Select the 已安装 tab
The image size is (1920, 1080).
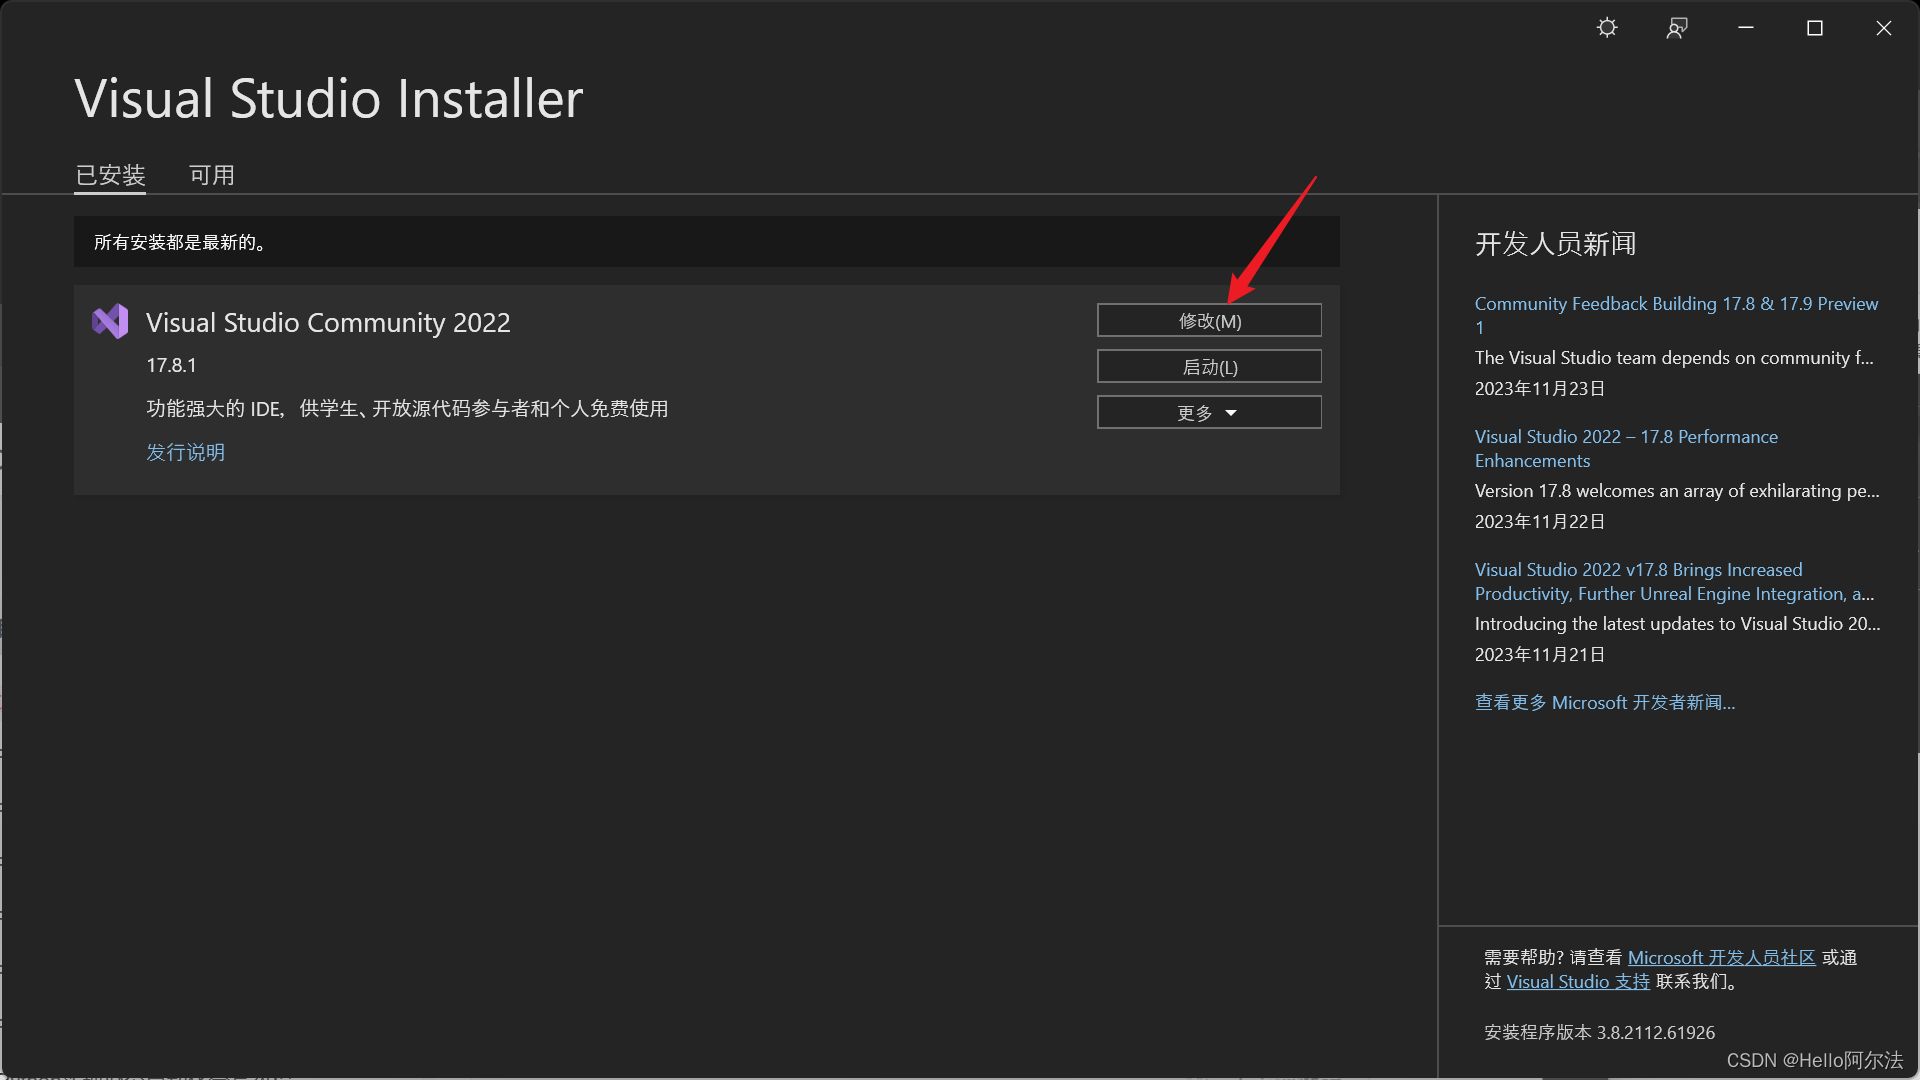point(111,174)
